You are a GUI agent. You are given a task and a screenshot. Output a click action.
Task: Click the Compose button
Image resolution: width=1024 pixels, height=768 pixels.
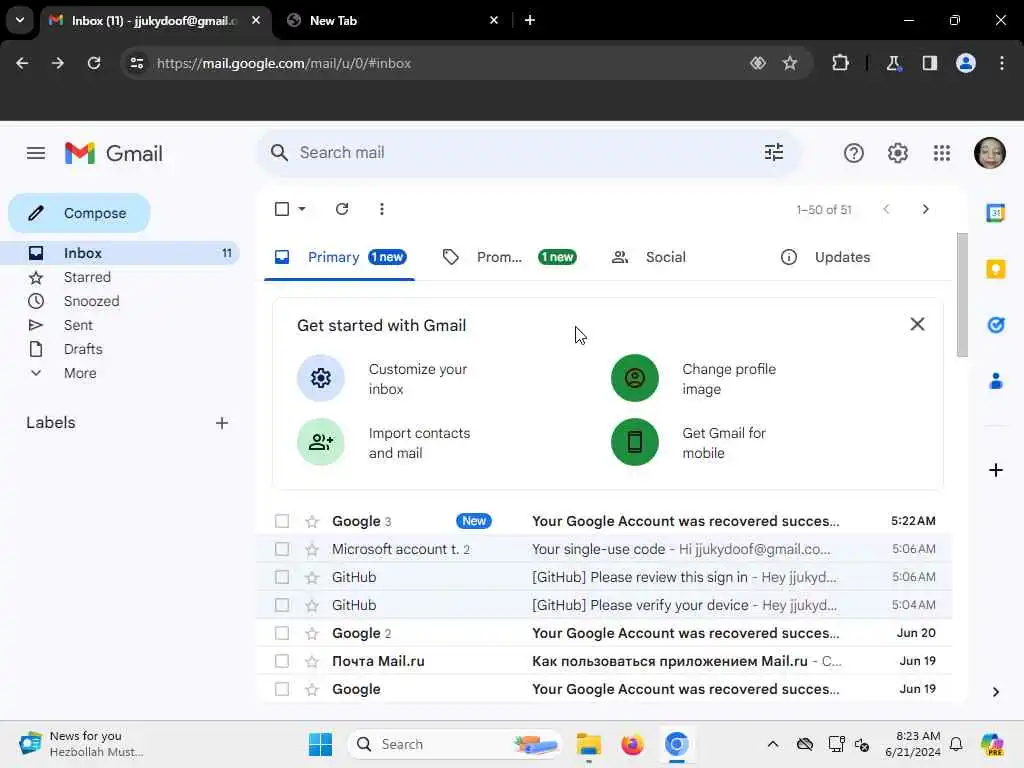tap(79, 213)
